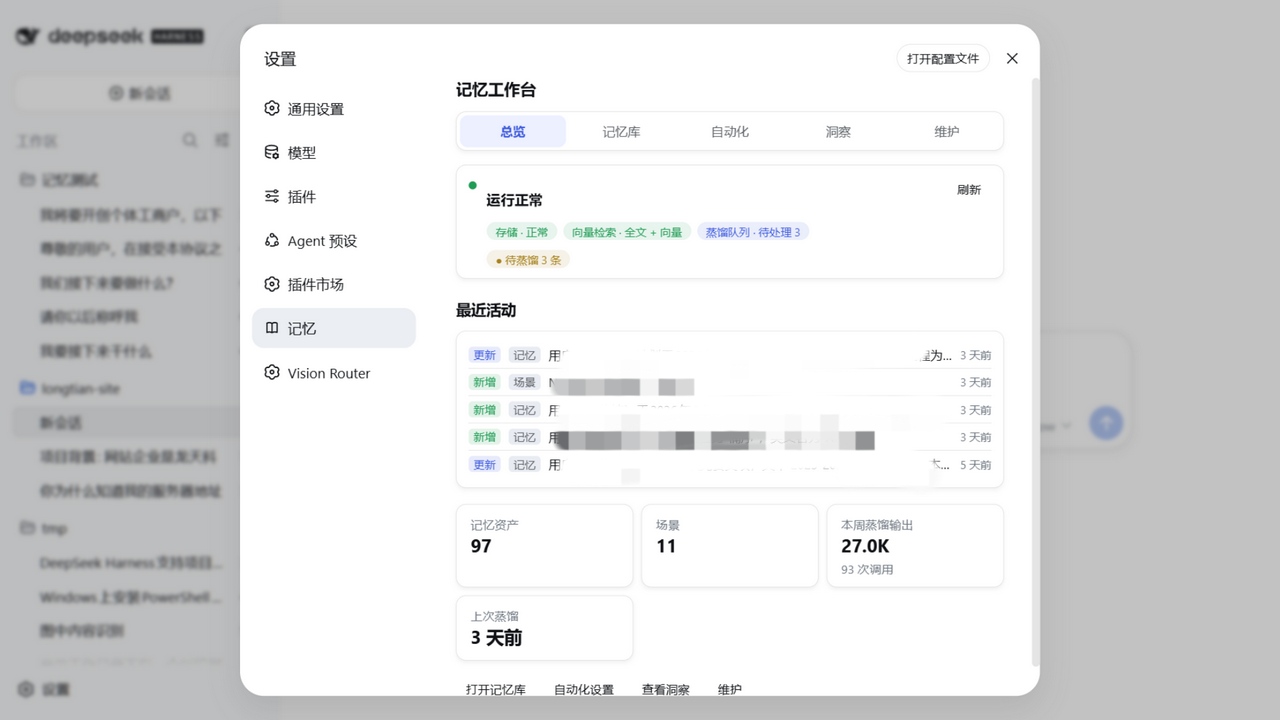Click the 最近活动 heading
Image resolution: width=1280 pixels, height=720 pixels.
486,310
